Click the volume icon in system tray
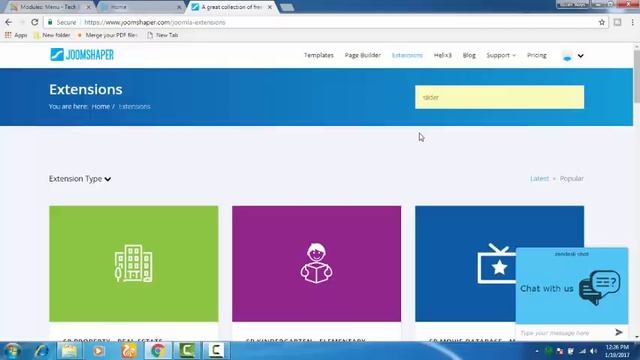The height and width of the screenshot is (360, 640). (594, 351)
